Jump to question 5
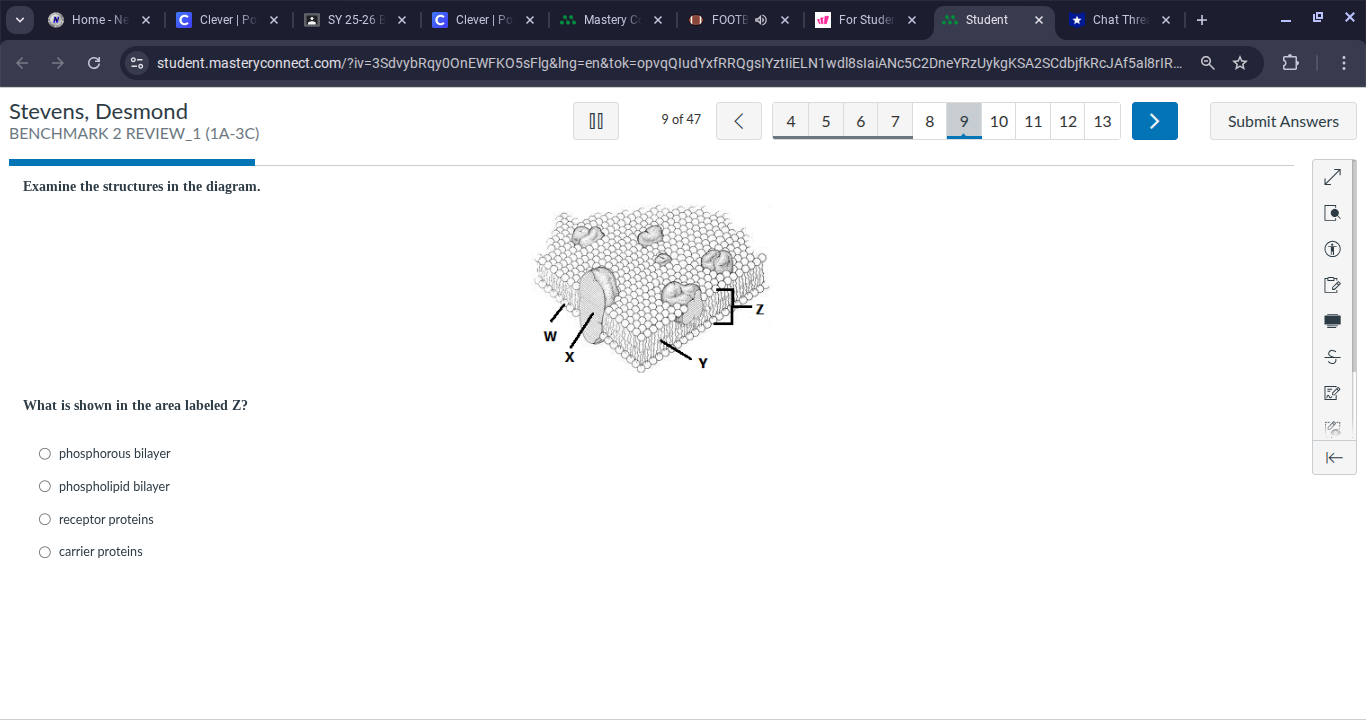Image resolution: width=1366 pixels, height=720 pixels. (826, 121)
